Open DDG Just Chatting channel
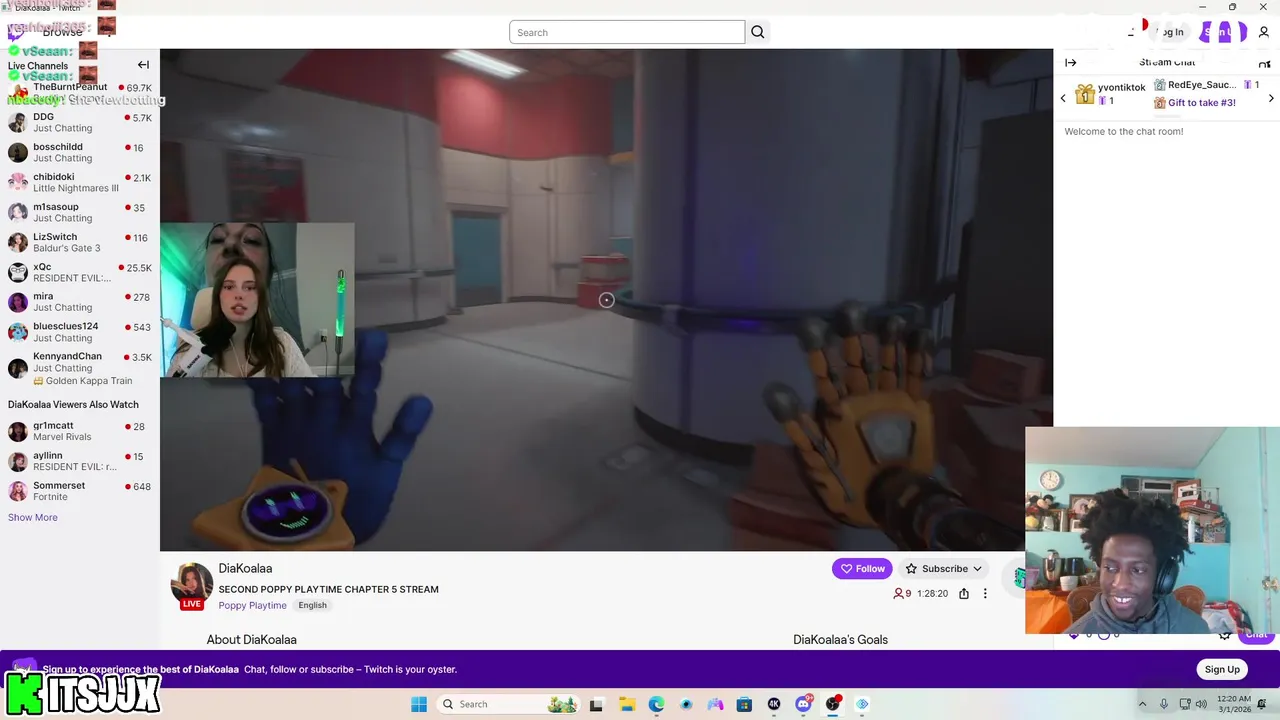Image resolution: width=1280 pixels, height=720 pixels. pos(80,122)
